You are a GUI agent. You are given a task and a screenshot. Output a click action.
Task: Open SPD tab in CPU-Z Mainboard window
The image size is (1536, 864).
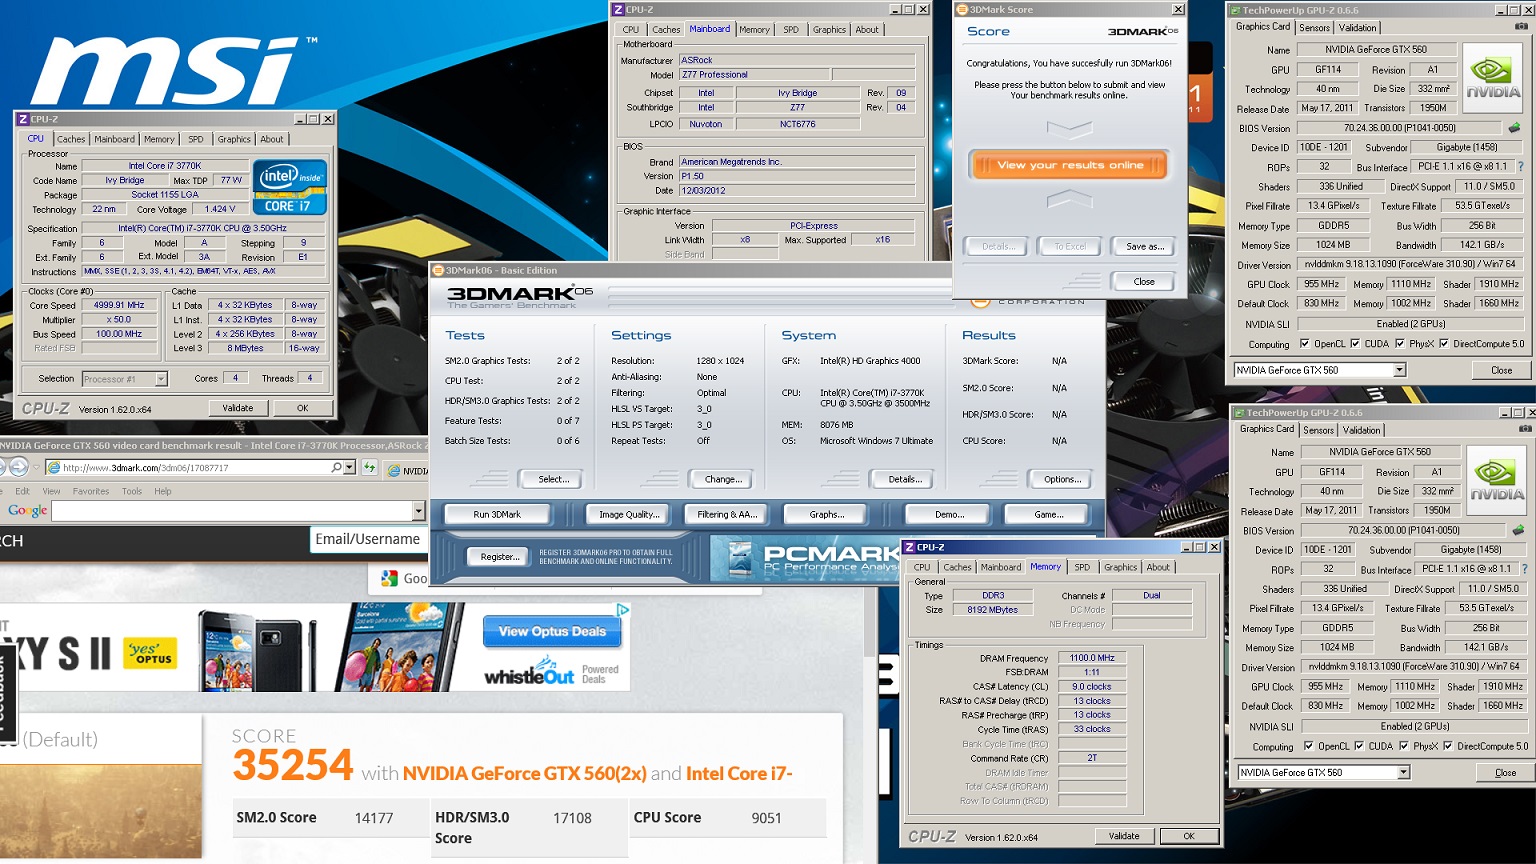click(791, 29)
